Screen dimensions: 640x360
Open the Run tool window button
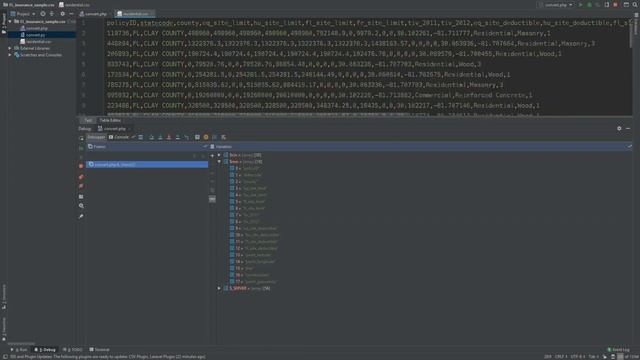point(19,350)
